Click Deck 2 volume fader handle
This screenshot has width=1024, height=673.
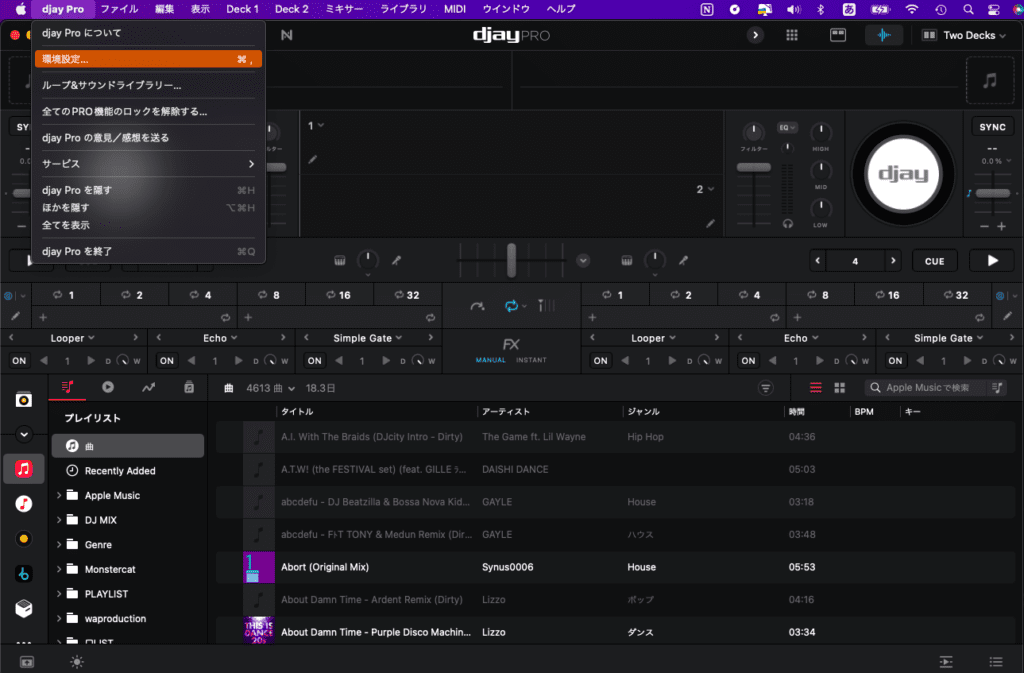click(x=754, y=167)
